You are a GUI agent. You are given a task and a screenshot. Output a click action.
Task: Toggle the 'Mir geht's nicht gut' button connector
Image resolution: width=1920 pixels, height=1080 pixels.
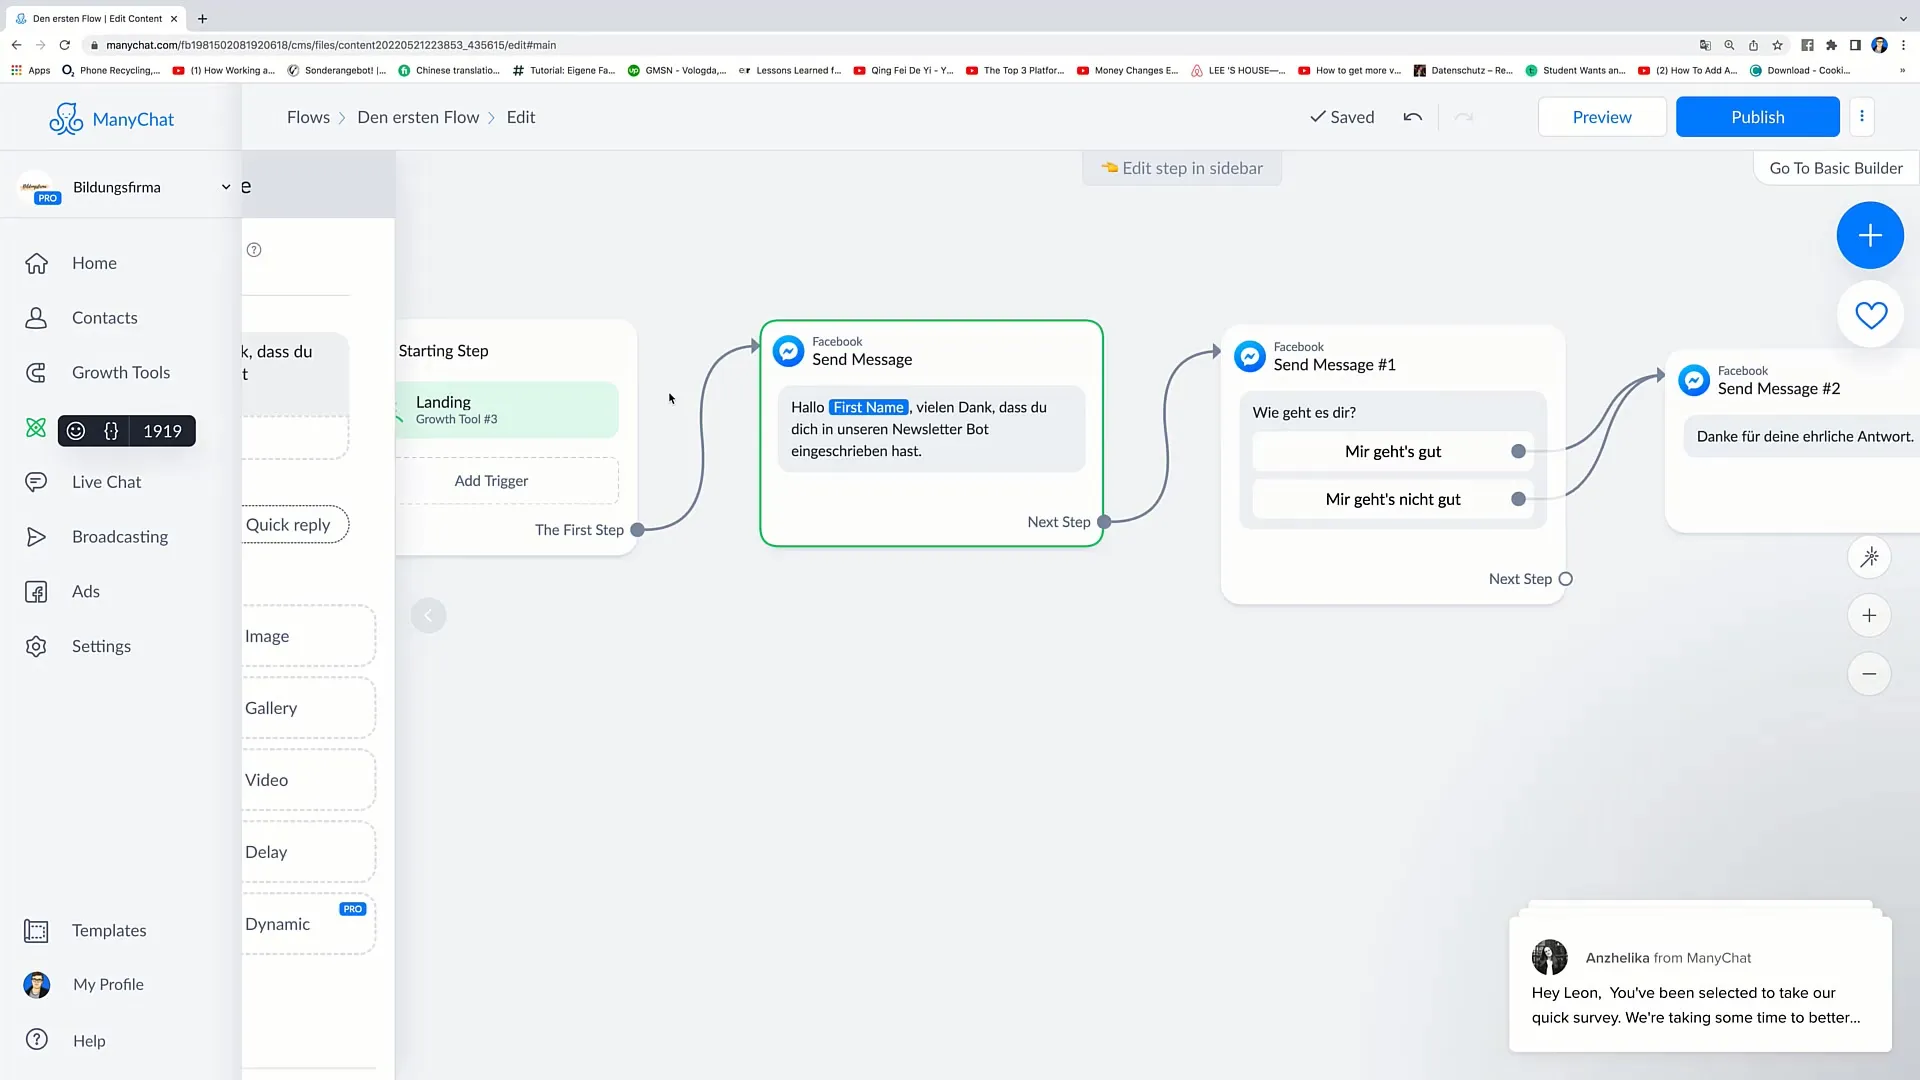1518,498
